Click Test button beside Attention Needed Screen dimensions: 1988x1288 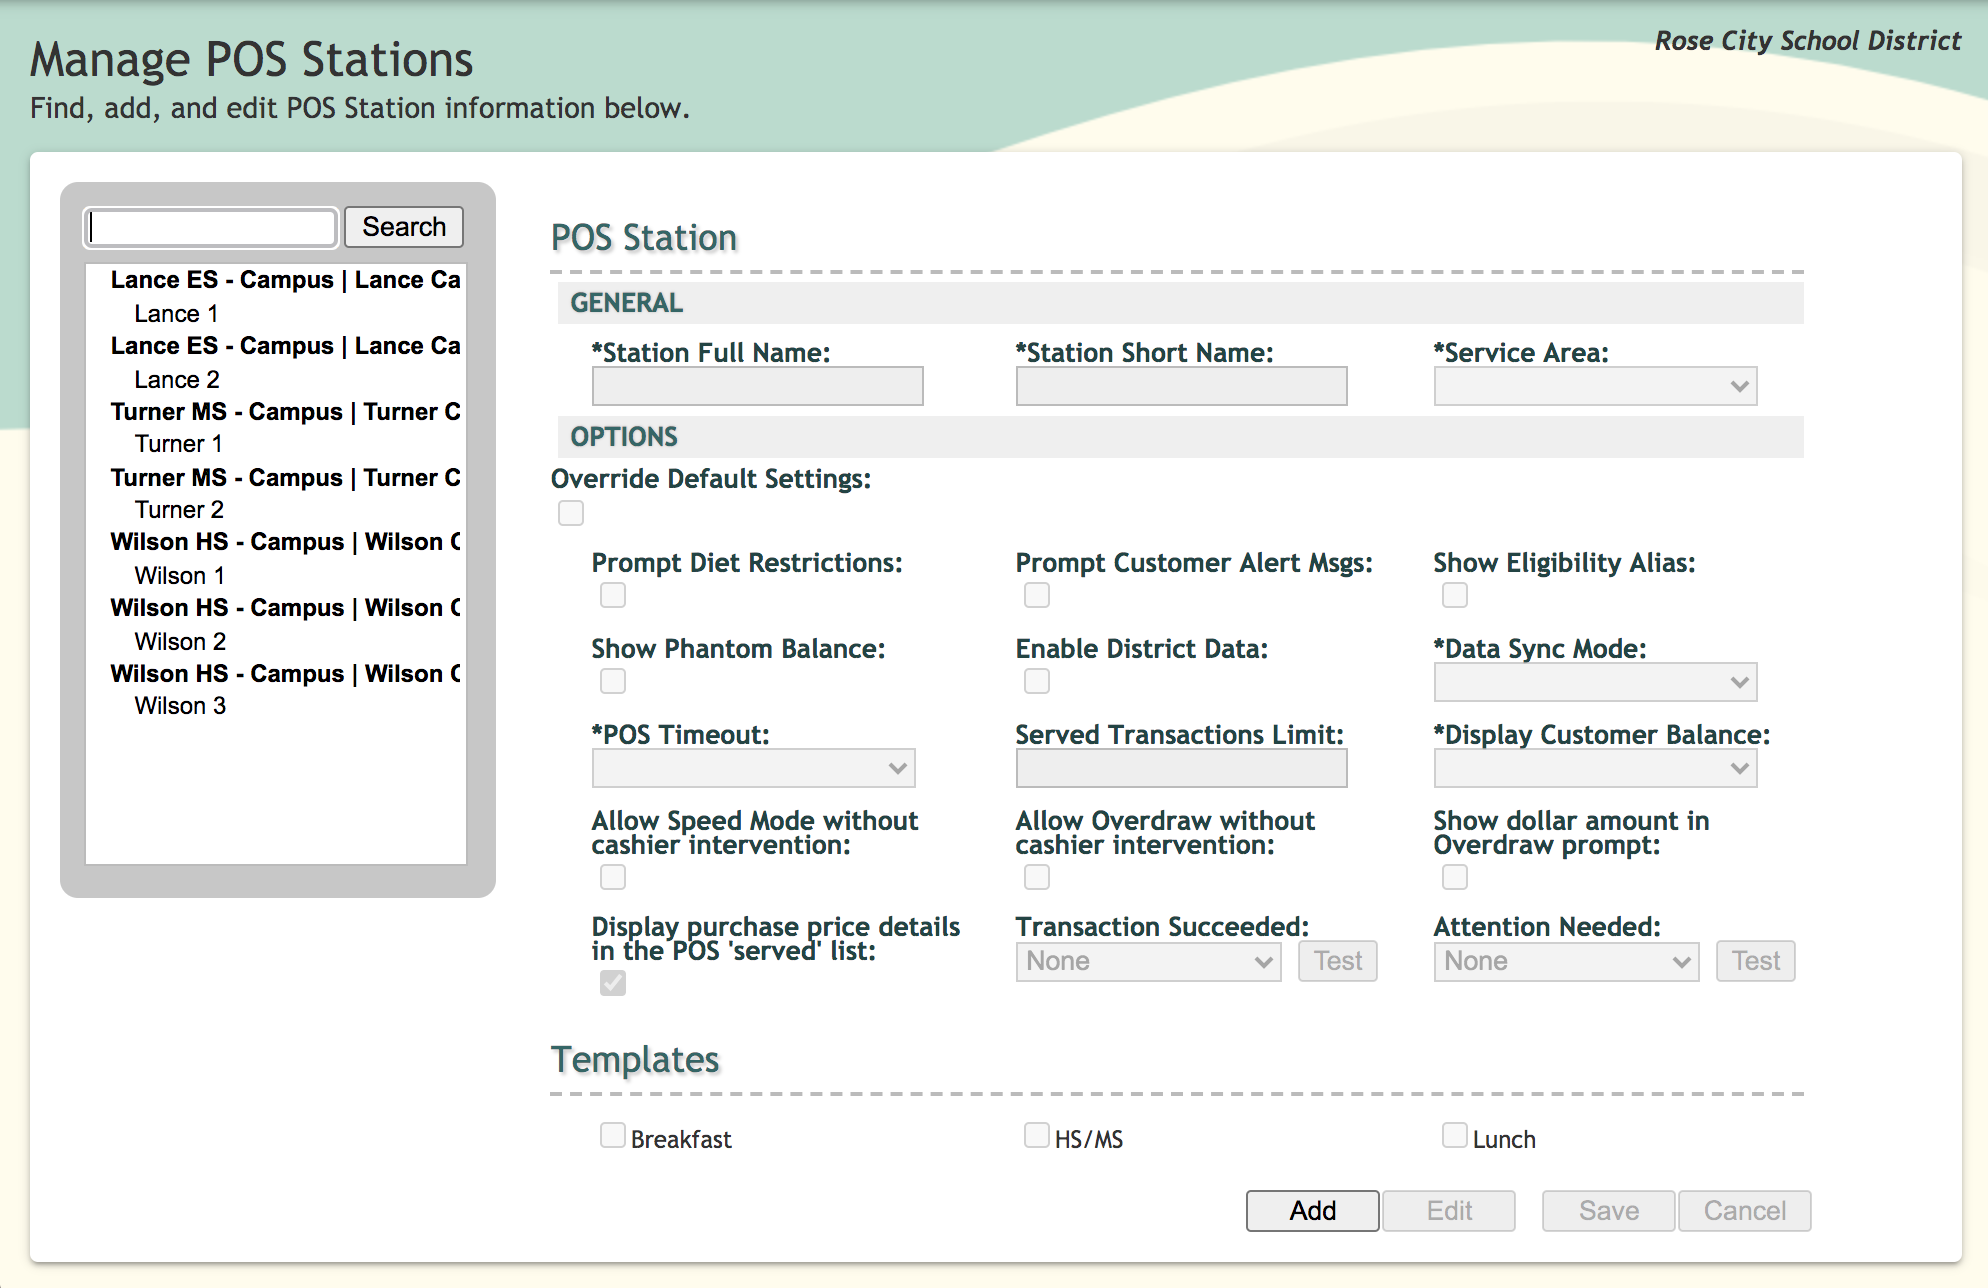click(1755, 961)
